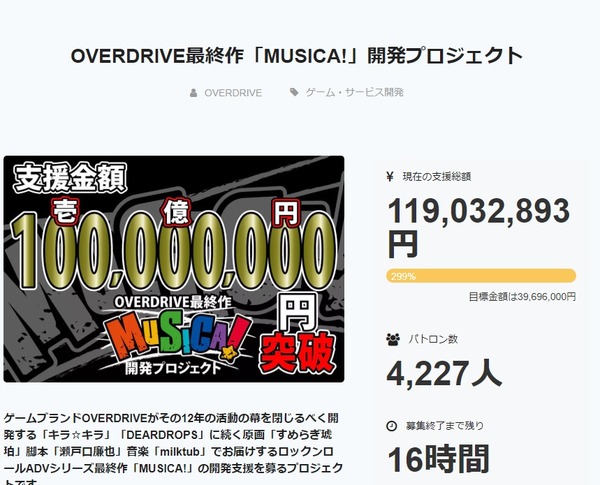This screenshot has height=485, width=600.
Task: Click the 299% funding progress bar
Action: 481,276
